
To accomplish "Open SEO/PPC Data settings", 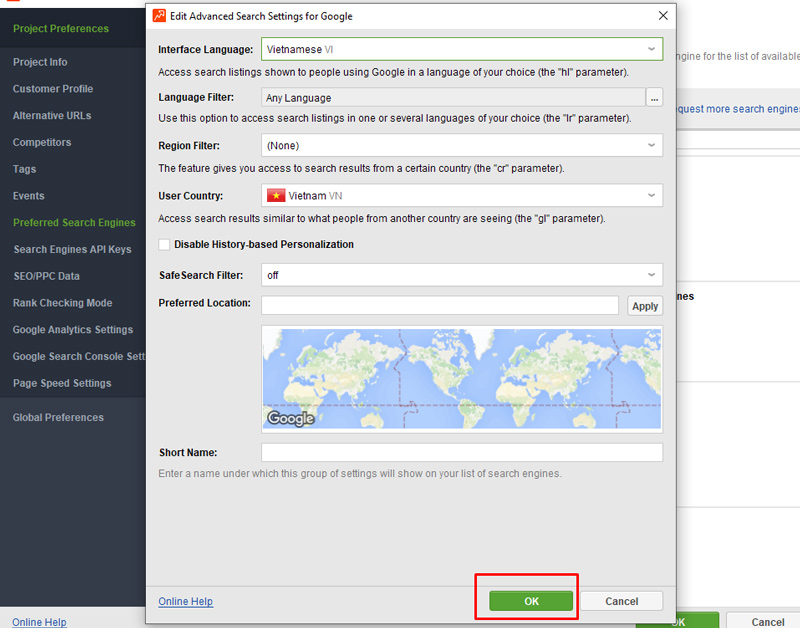I will coord(46,277).
